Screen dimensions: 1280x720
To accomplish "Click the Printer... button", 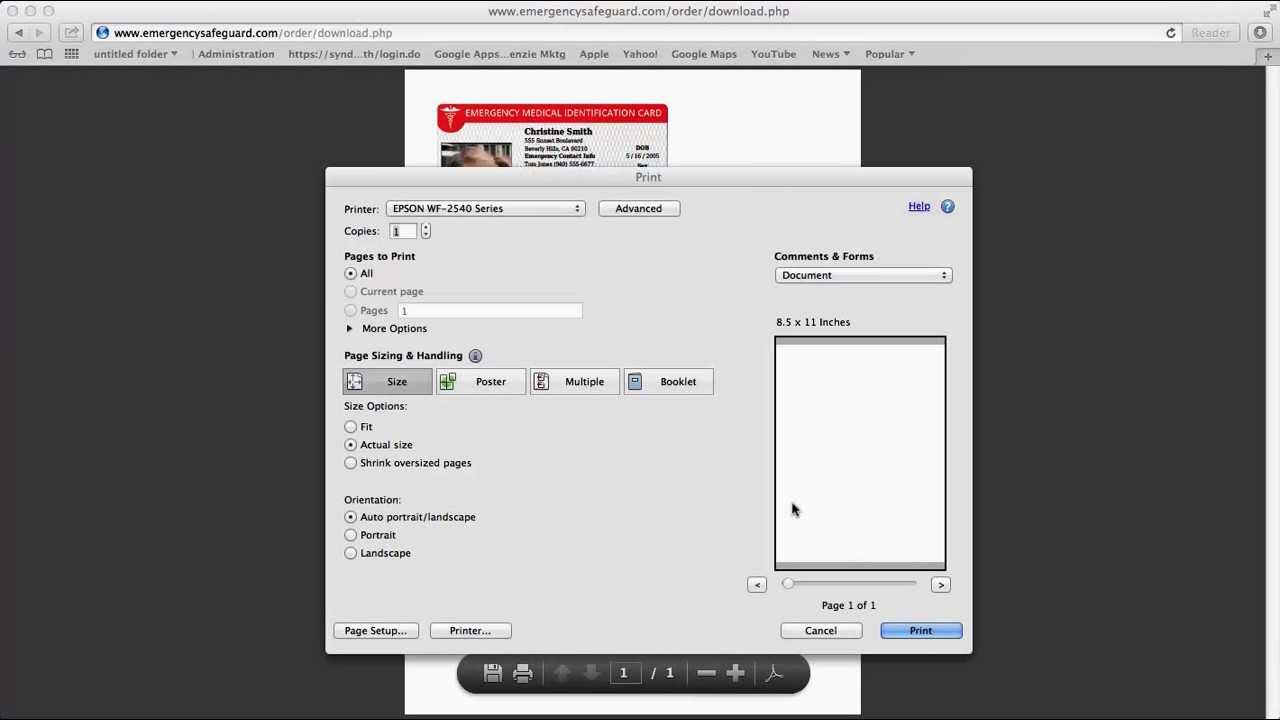I will [x=470, y=631].
